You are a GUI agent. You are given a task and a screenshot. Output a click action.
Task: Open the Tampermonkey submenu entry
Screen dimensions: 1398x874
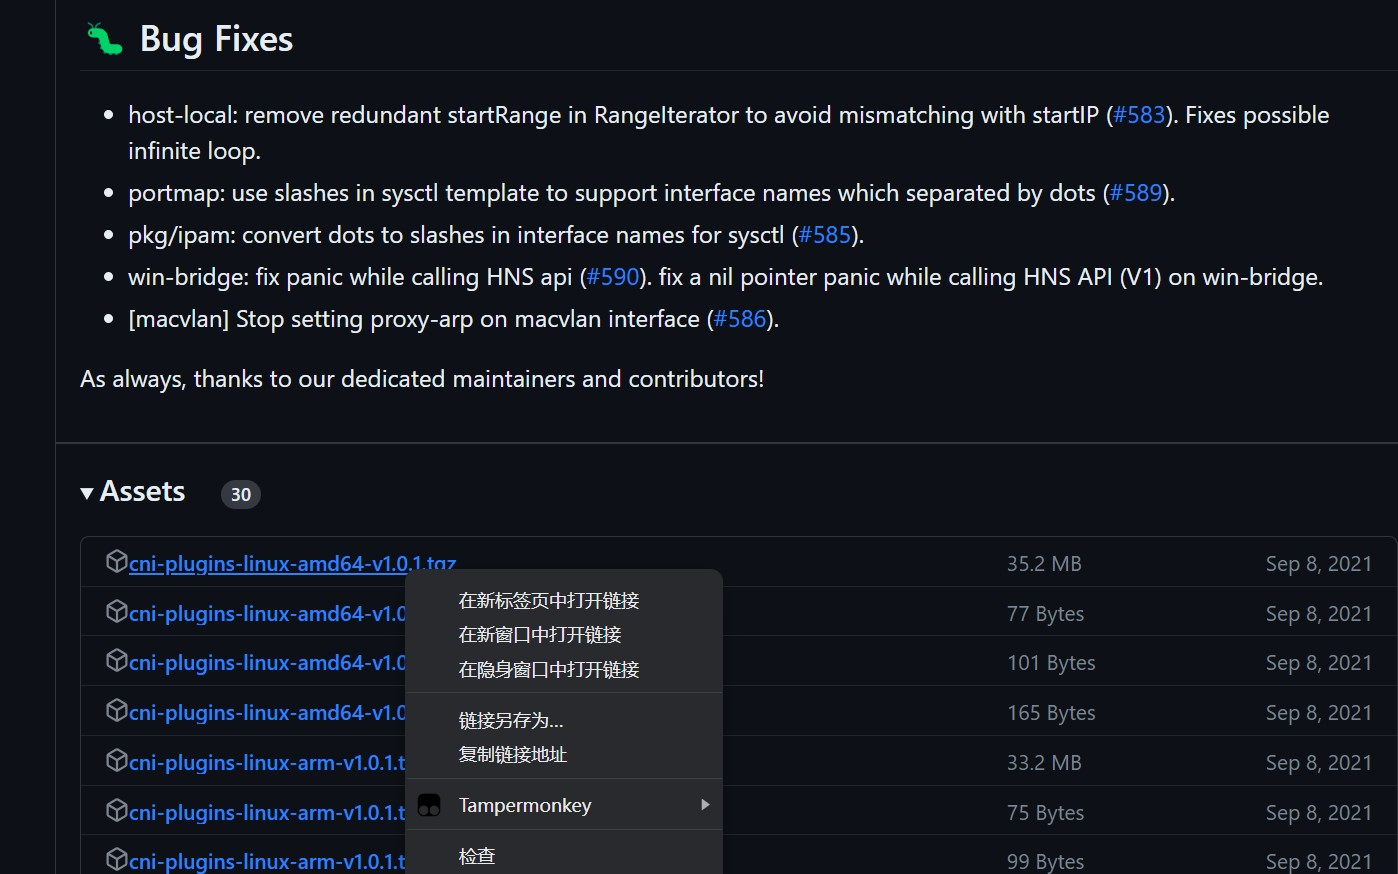pos(564,805)
